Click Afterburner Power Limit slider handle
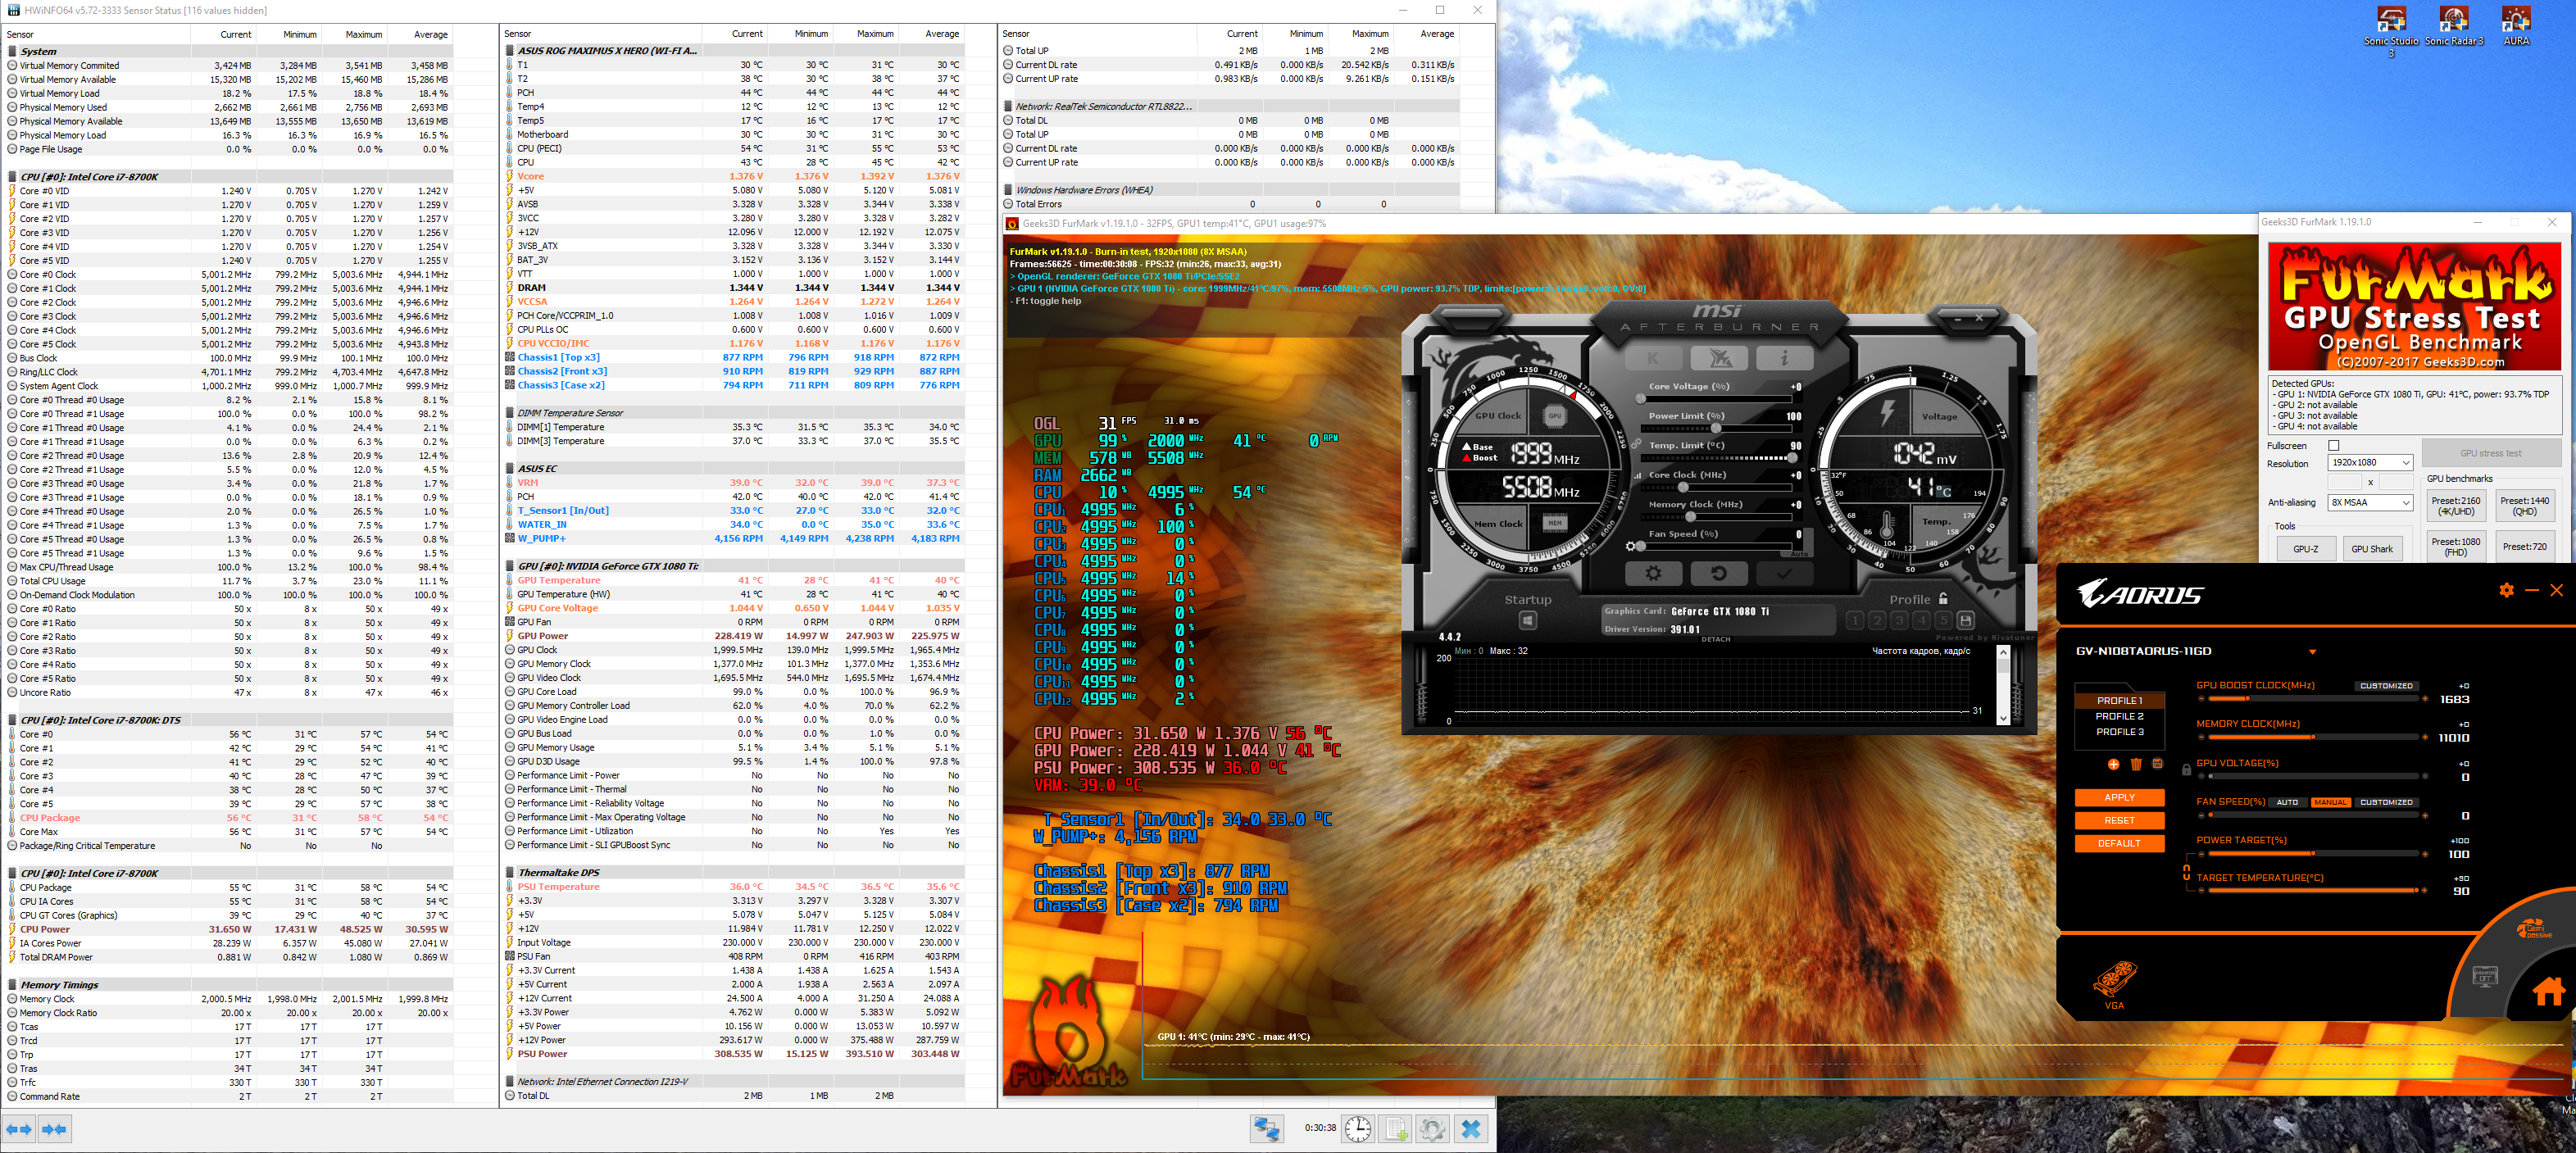Viewport: 2576px width, 1153px height. (x=1715, y=428)
